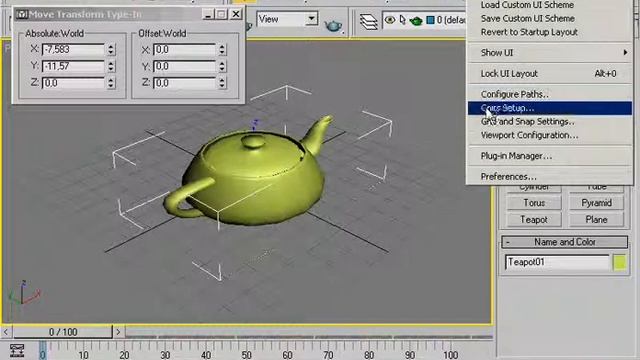Viewport: 640px width, 360px height.
Task: Click the Absolute X spinner arrows
Action: [111, 50]
